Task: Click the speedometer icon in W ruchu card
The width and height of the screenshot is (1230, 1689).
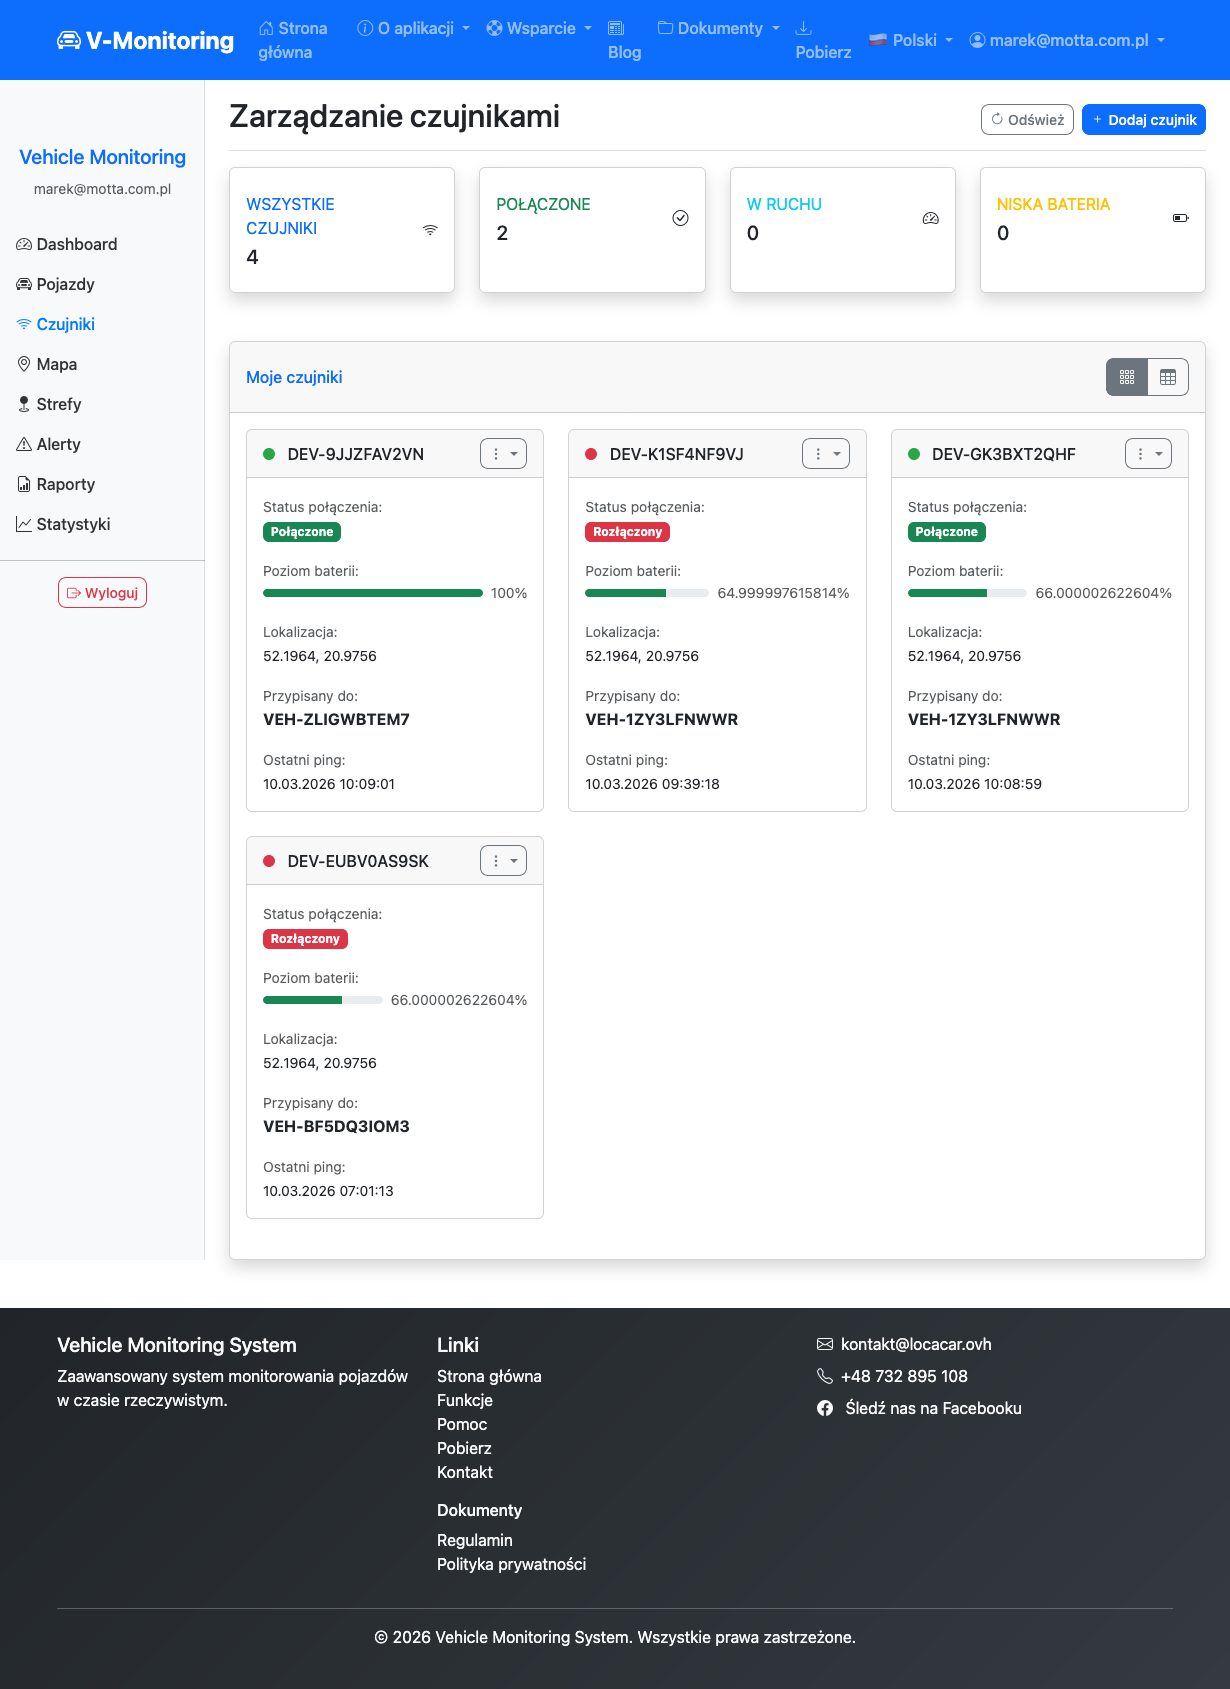Action: pyautogui.click(x=930, y=218)
